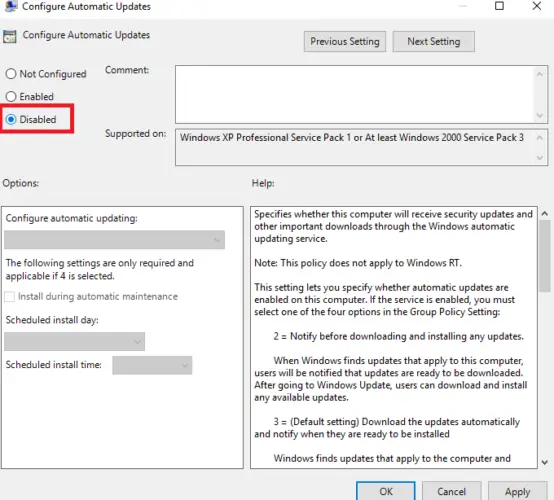Maximize the Configure Automatic Updates window
554x500 pixels.
tap(499, 6)
